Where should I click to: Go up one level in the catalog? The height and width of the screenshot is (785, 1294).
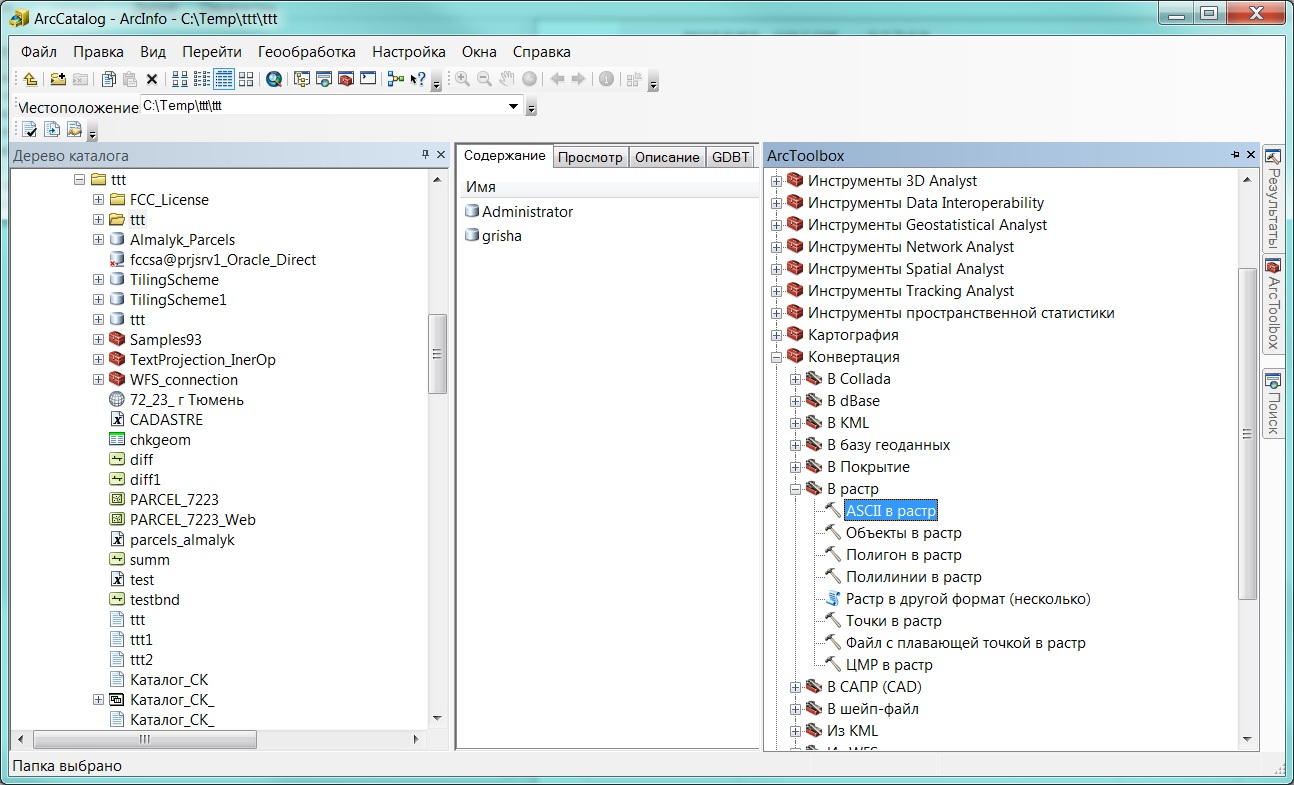30,79
